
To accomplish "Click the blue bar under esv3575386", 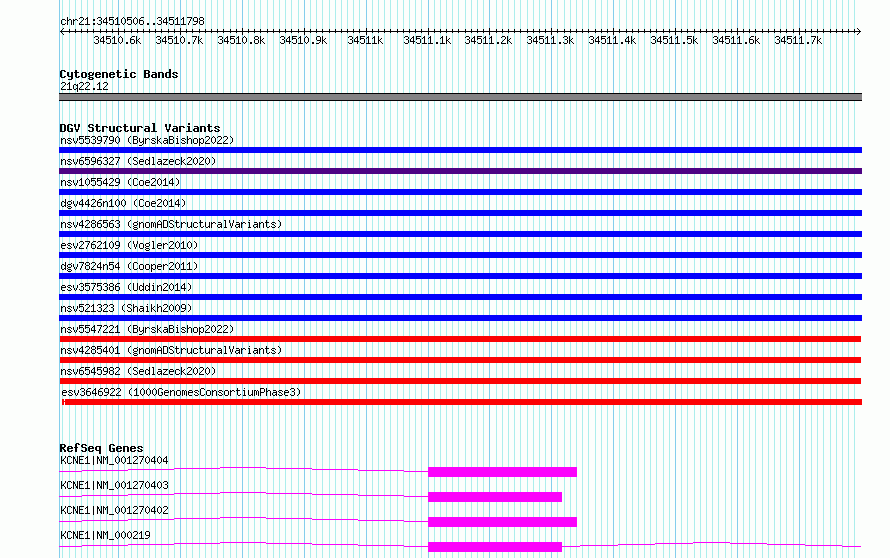I will coord(460,297).
